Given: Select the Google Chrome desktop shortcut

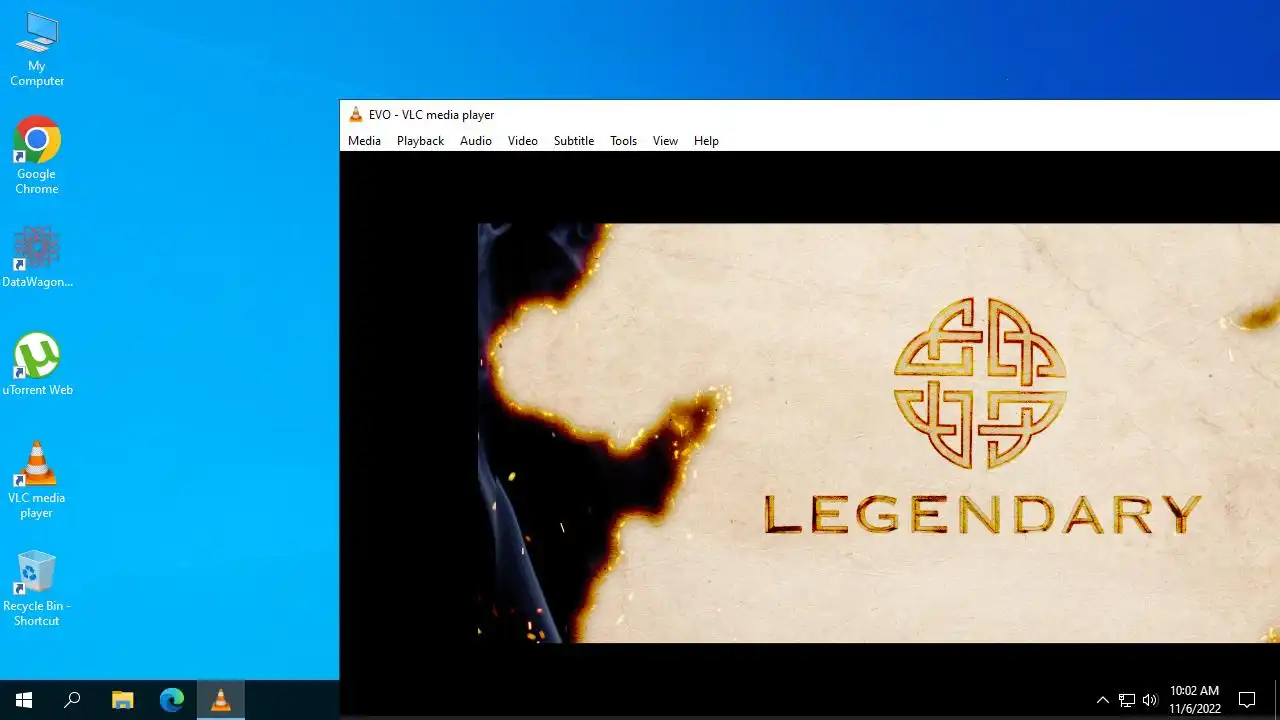Looking at the screenshot, I should point(37,156).
